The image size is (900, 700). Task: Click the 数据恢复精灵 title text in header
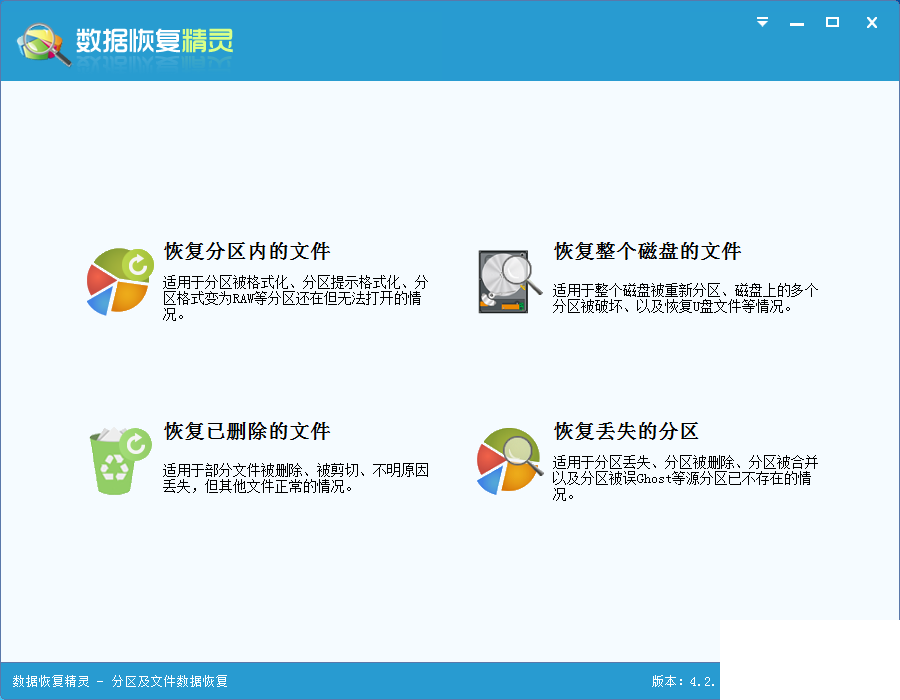coord(154,41)
